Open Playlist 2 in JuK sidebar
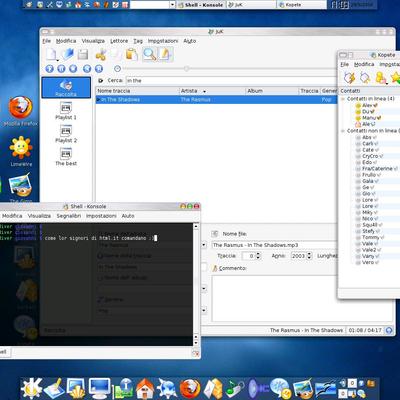 (x=66, y=134)
